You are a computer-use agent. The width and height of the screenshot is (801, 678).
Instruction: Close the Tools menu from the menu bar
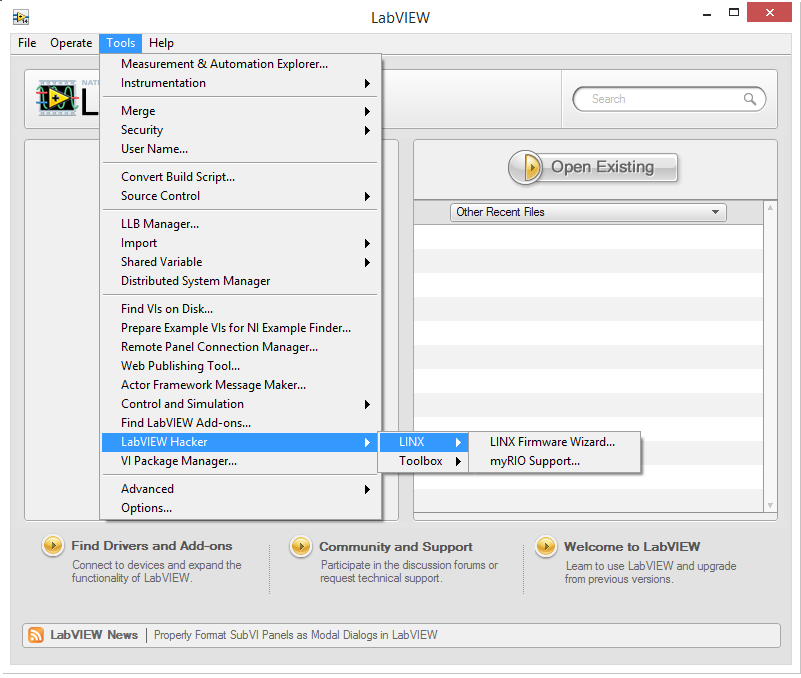click(x=121, y=43)
